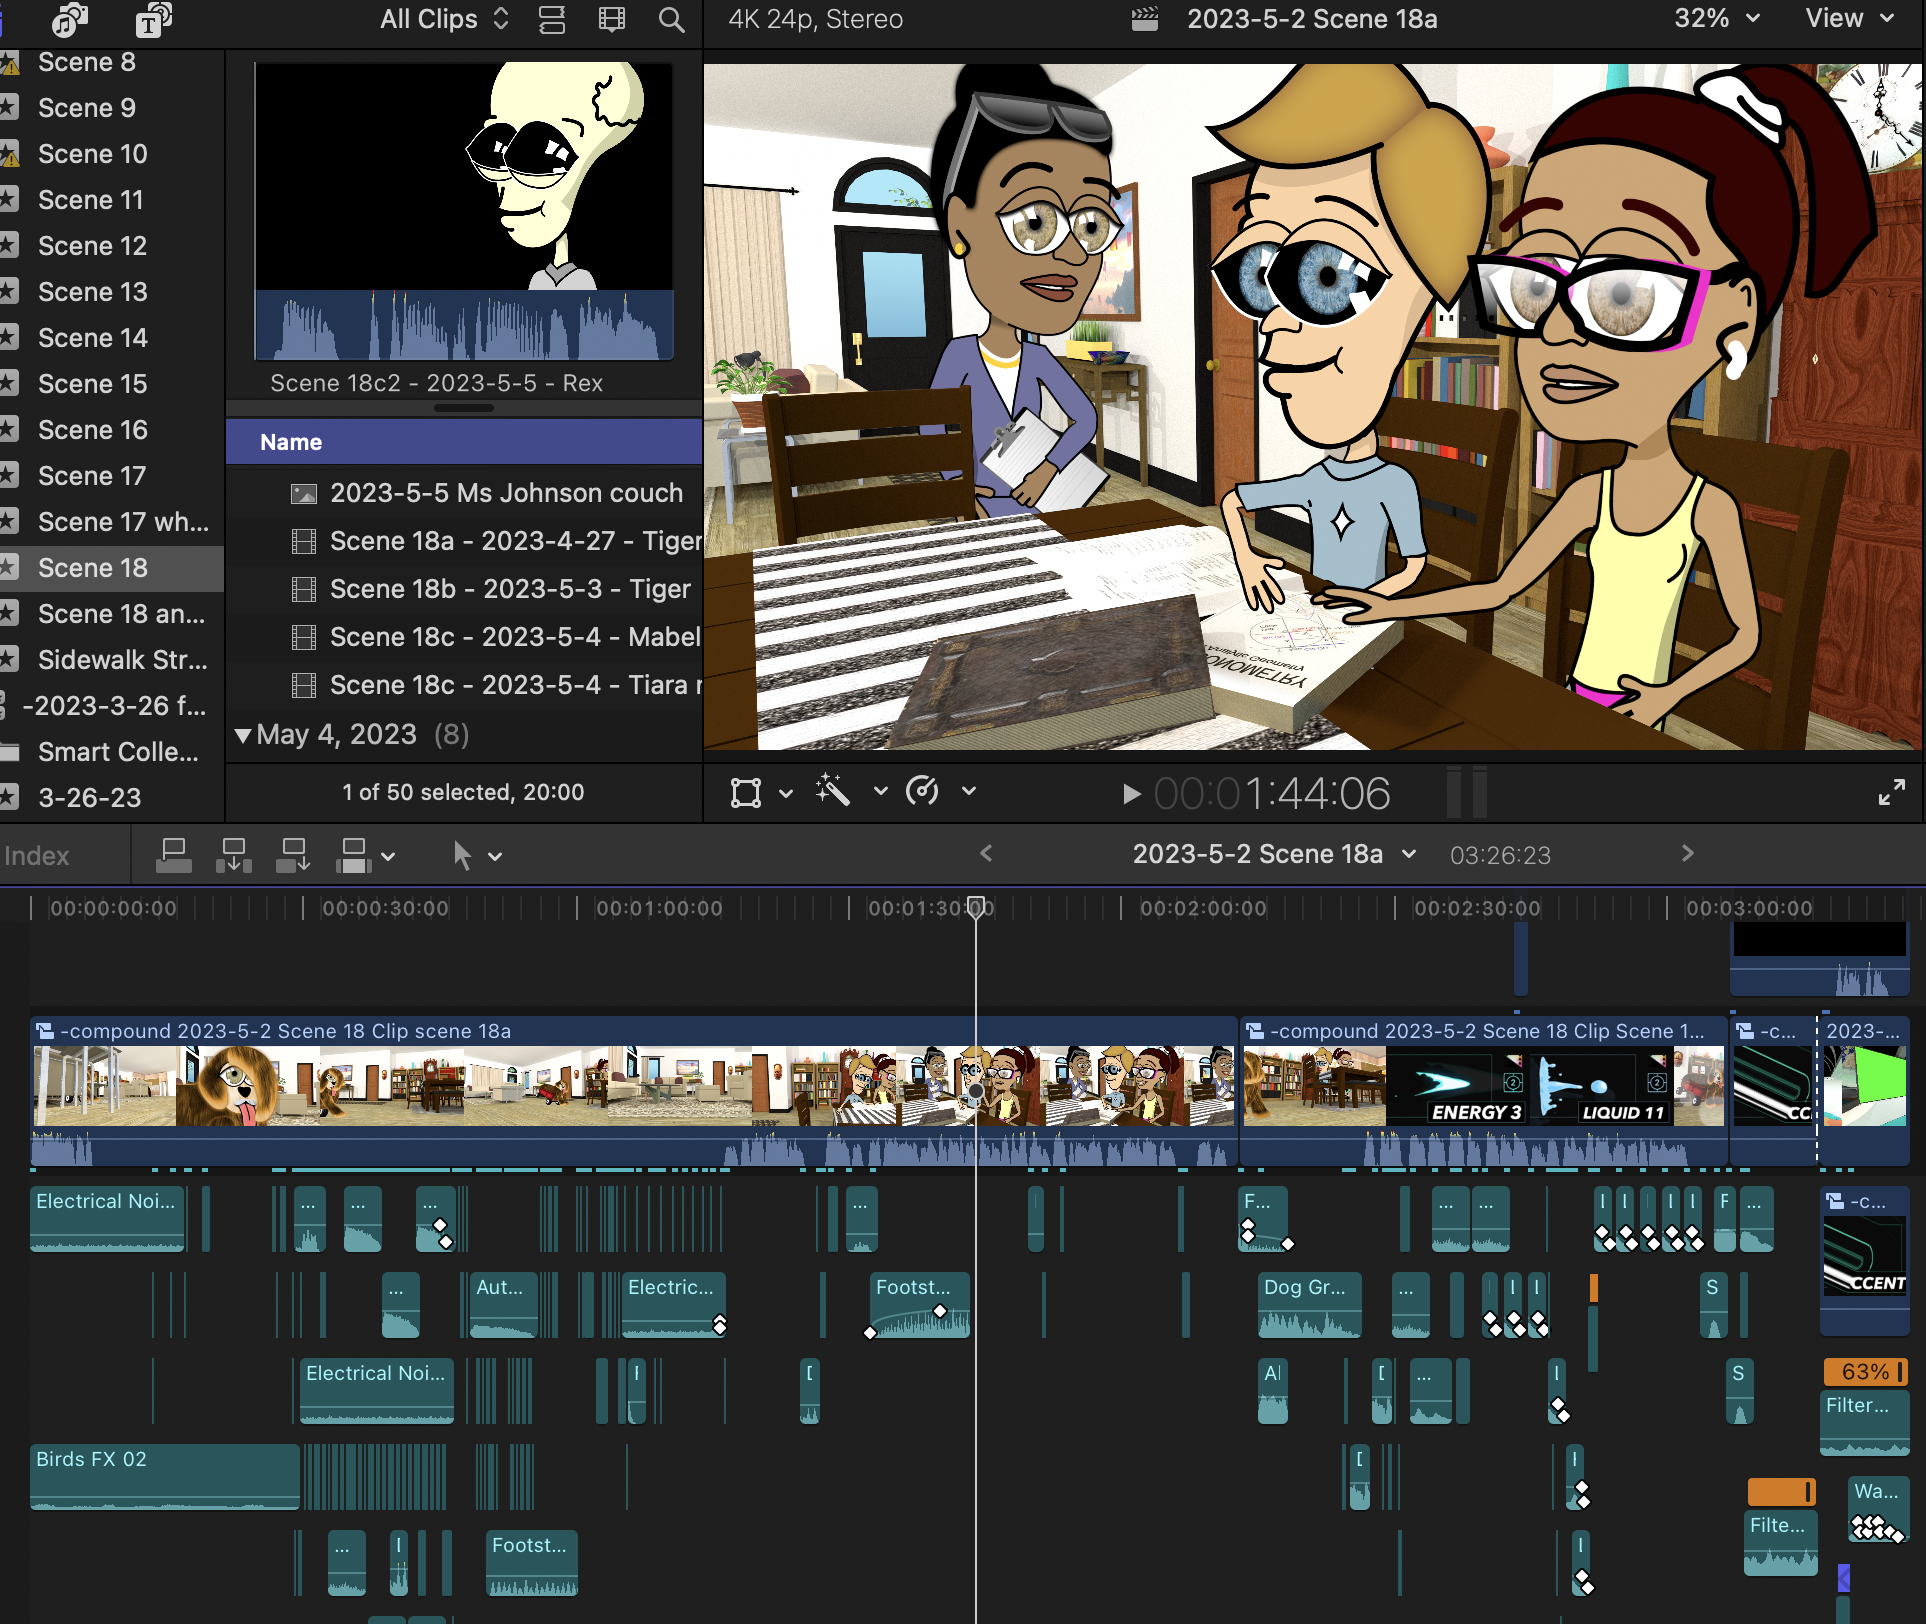Select Scene 15 in the sidebar
This screenshot has width=1926, height=1624.
pos(92,384)
